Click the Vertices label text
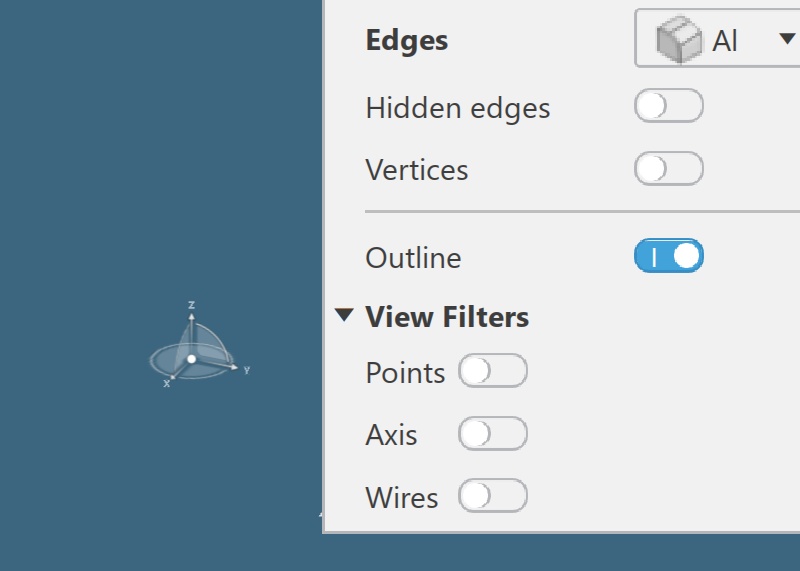 (416, 170)
